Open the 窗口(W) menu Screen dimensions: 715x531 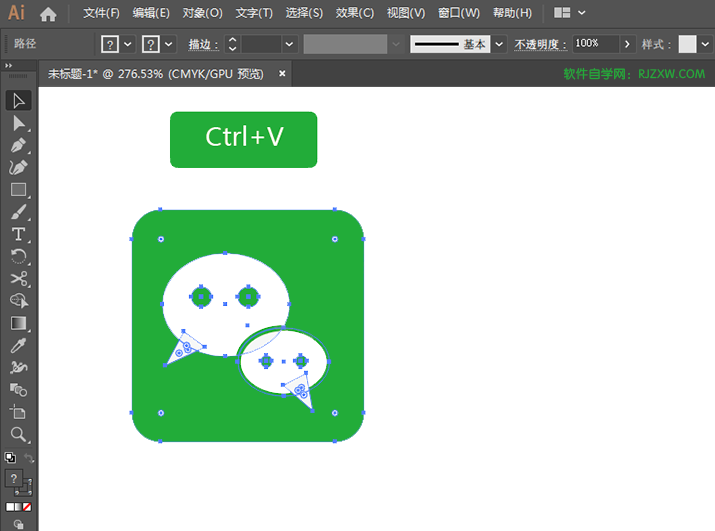(459, 13)
